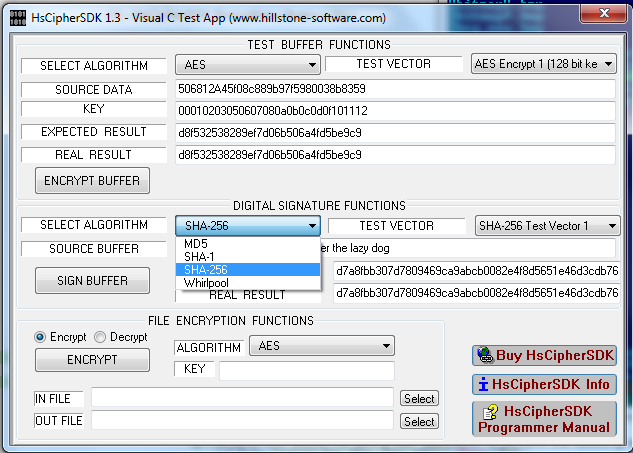This screenshot has height=453, width=633.
Task: Open the HsCipherSDK Programmer Manual
Action: pyautogui.click(x=544, y=419)
